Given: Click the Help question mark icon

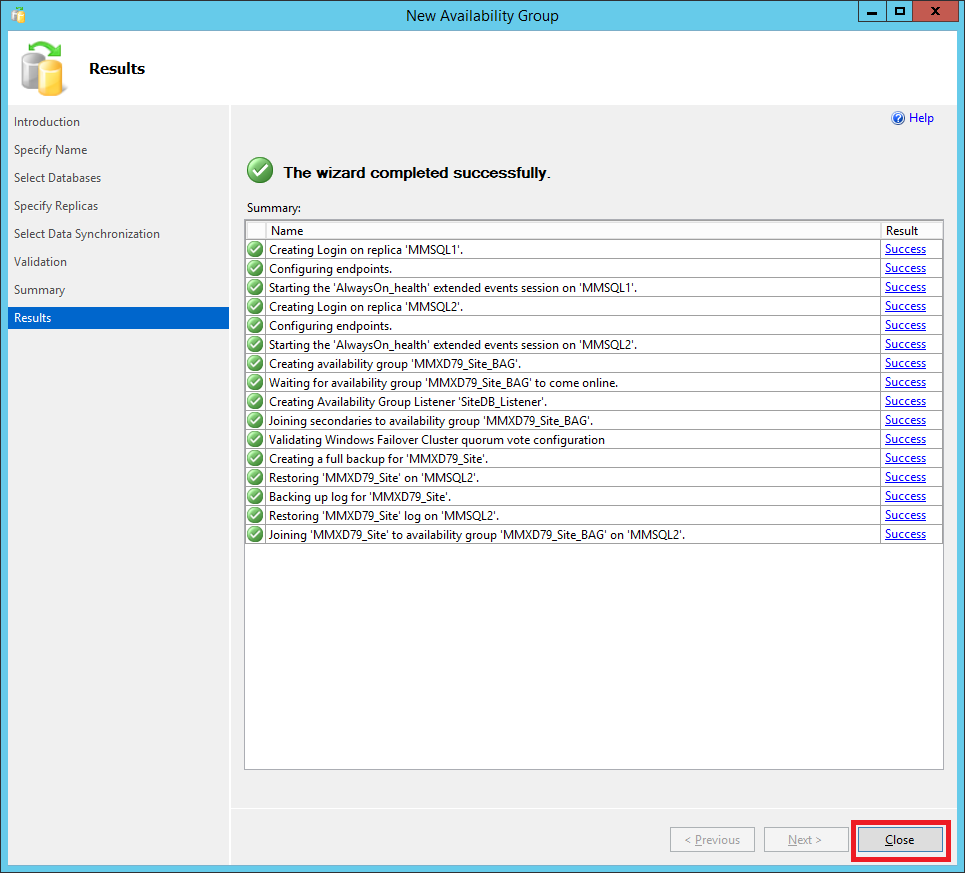Looking at the screenshot, I should (x=898, y=118).
